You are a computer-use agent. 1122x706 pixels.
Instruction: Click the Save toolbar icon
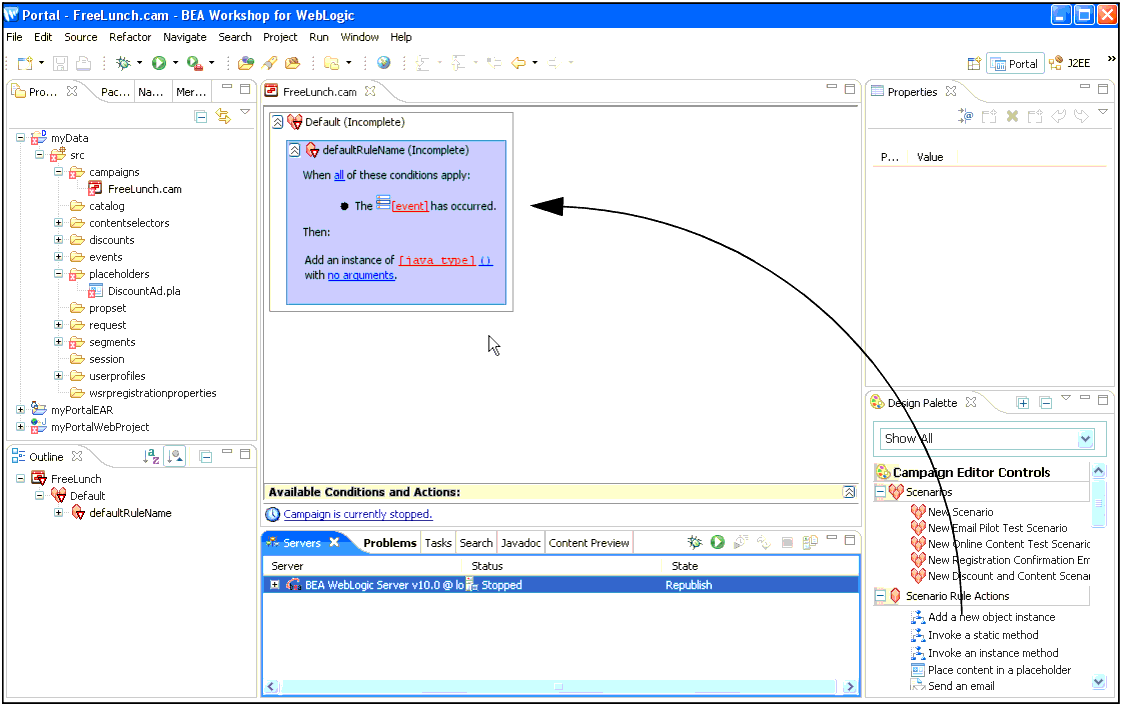click(61, 64)
